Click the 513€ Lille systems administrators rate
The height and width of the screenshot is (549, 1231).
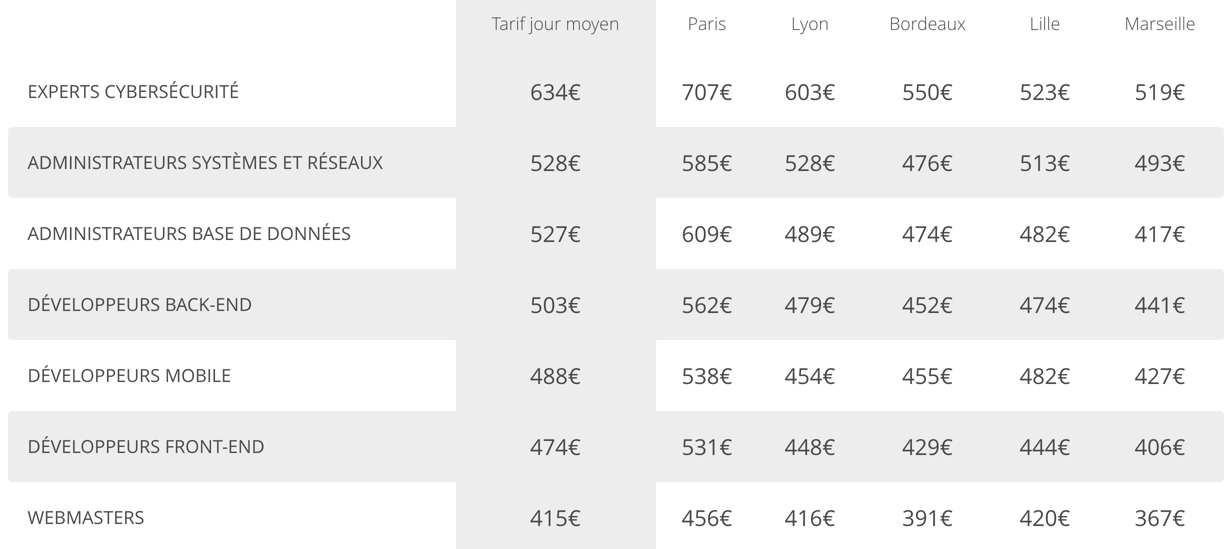pos(1044,164)
